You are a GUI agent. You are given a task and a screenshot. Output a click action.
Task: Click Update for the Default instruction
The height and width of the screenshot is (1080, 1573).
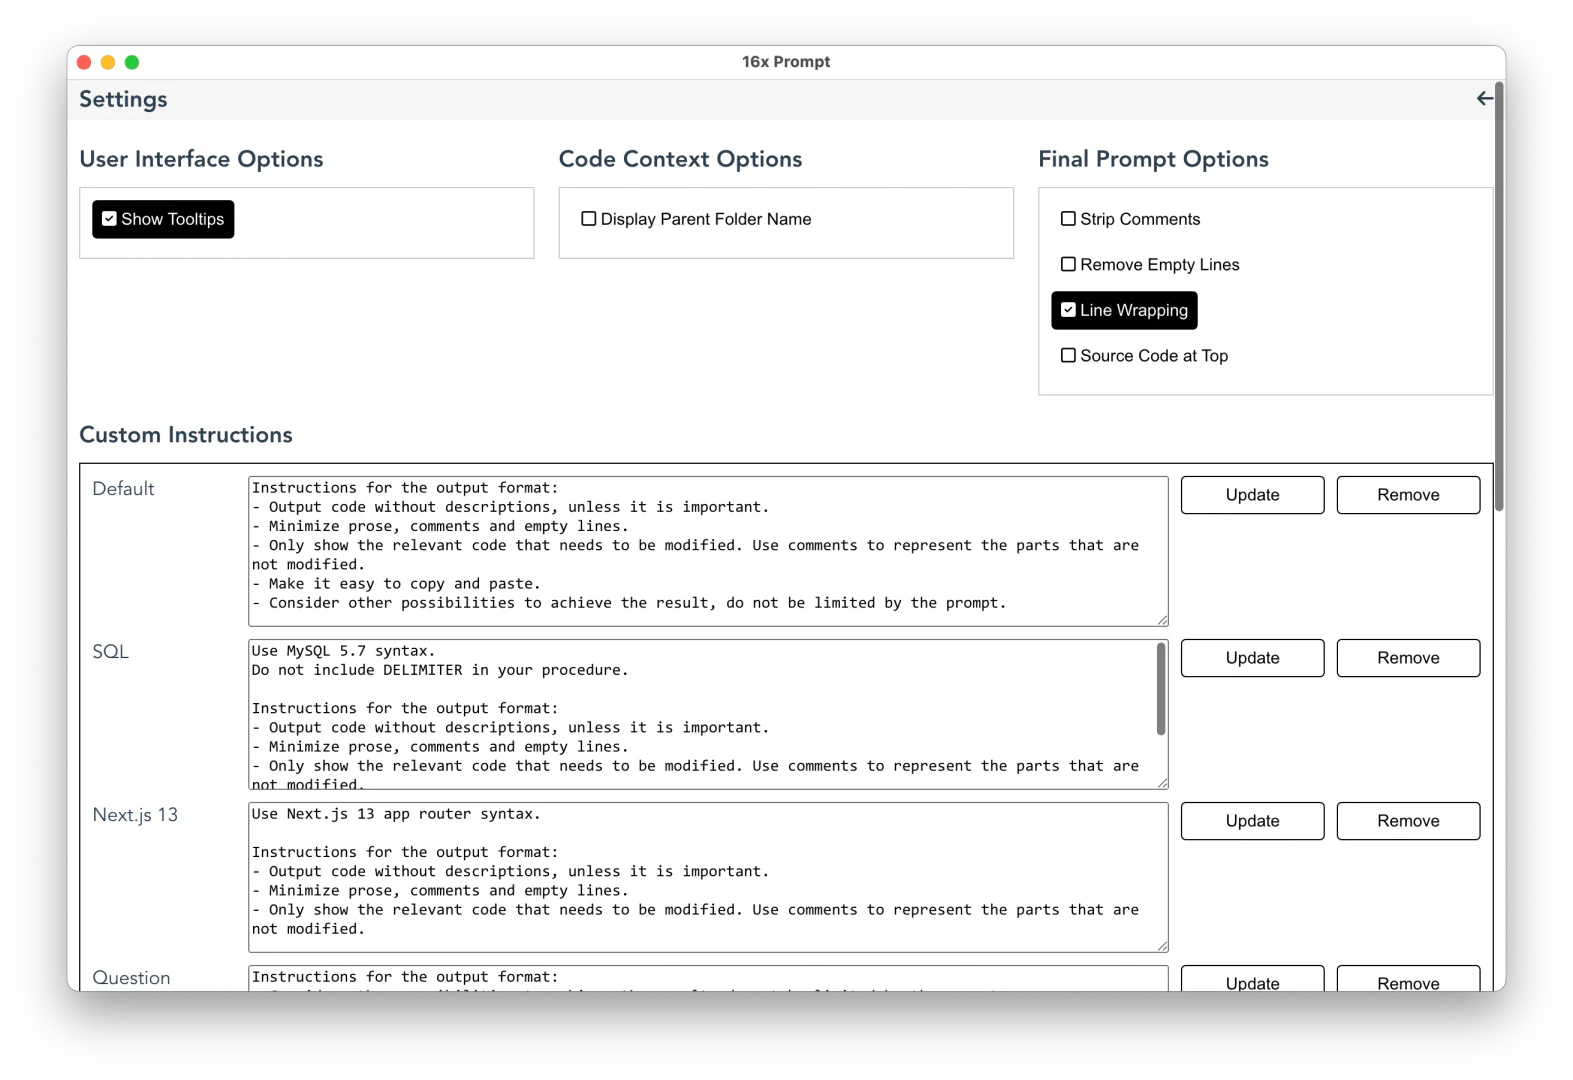(x=1252, y=495)
